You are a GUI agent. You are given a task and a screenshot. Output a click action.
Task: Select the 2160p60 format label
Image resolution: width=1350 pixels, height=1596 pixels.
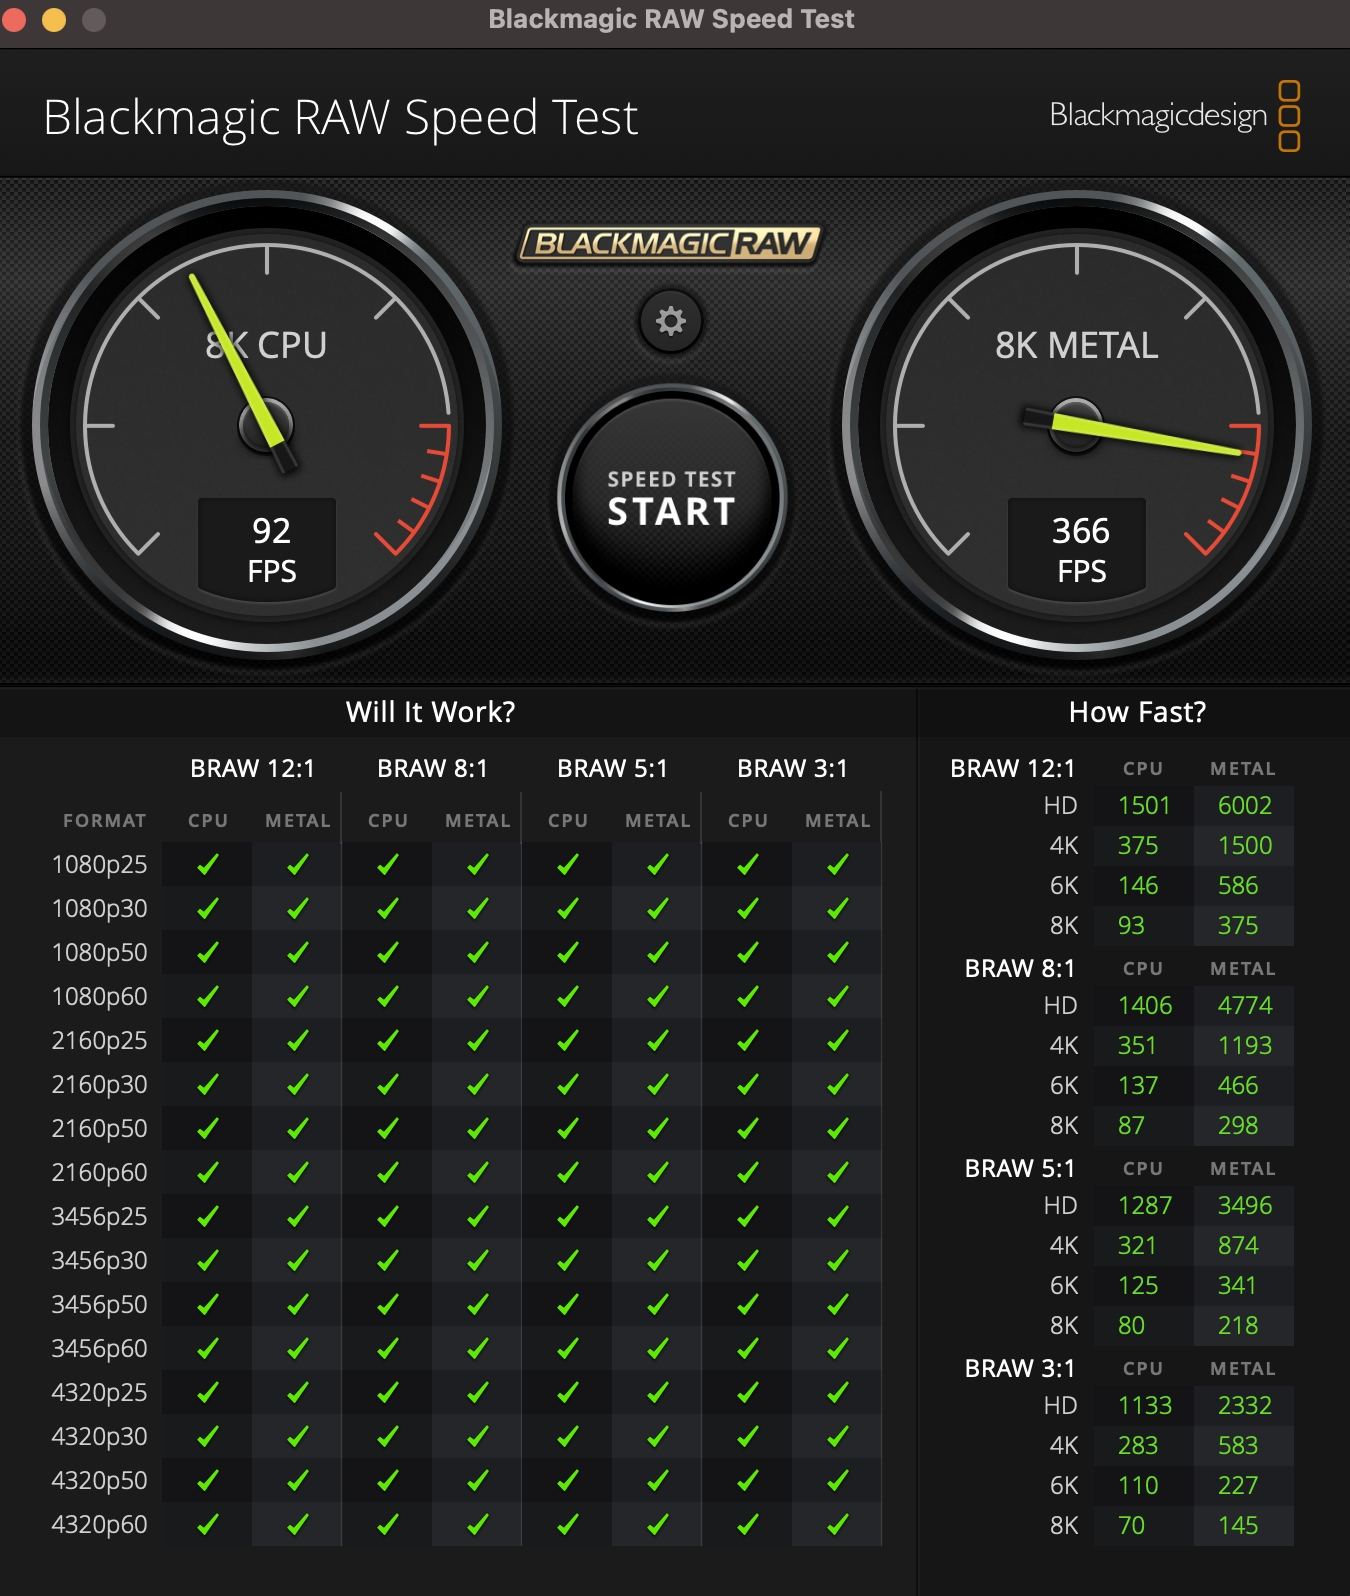(x=99, y=1173)
